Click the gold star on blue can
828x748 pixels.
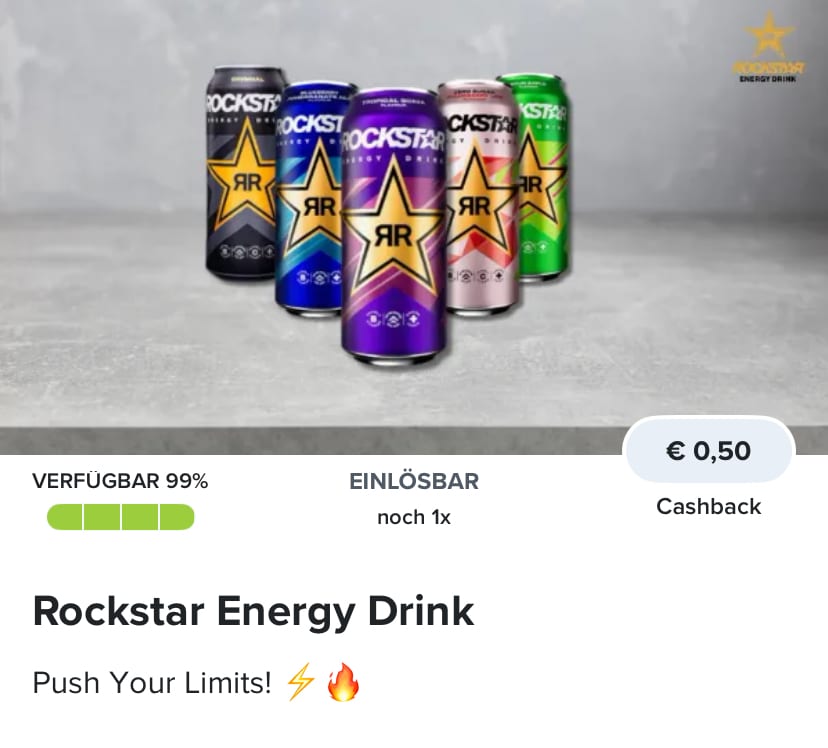click(310, 201)
